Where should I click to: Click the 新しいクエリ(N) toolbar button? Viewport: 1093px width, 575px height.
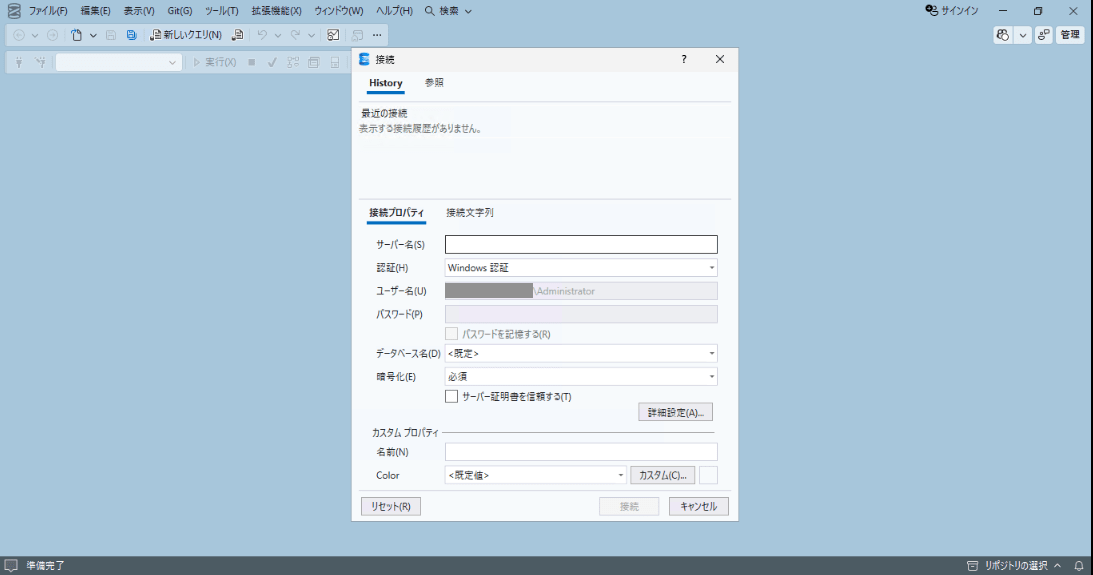coord(186,35)
